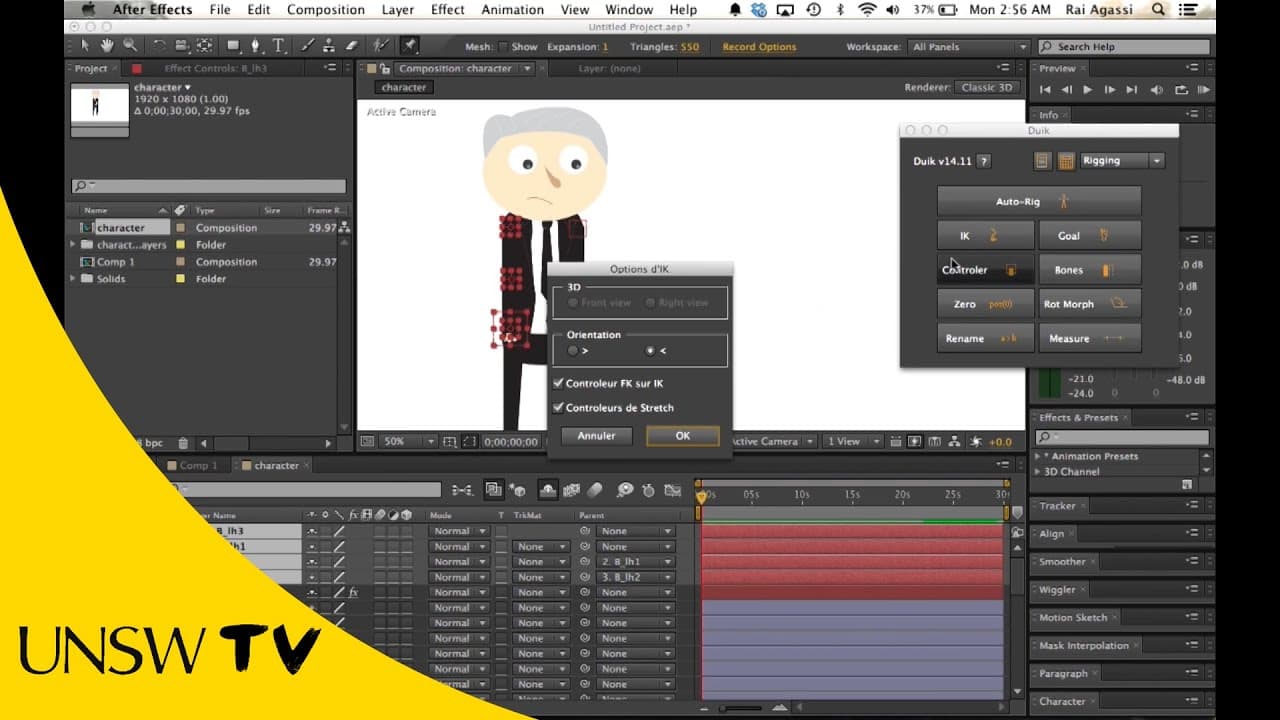The width and height of the screenshot is (1280, 720).
Task: Select the '<' orientation radio button
Action: 650,351
